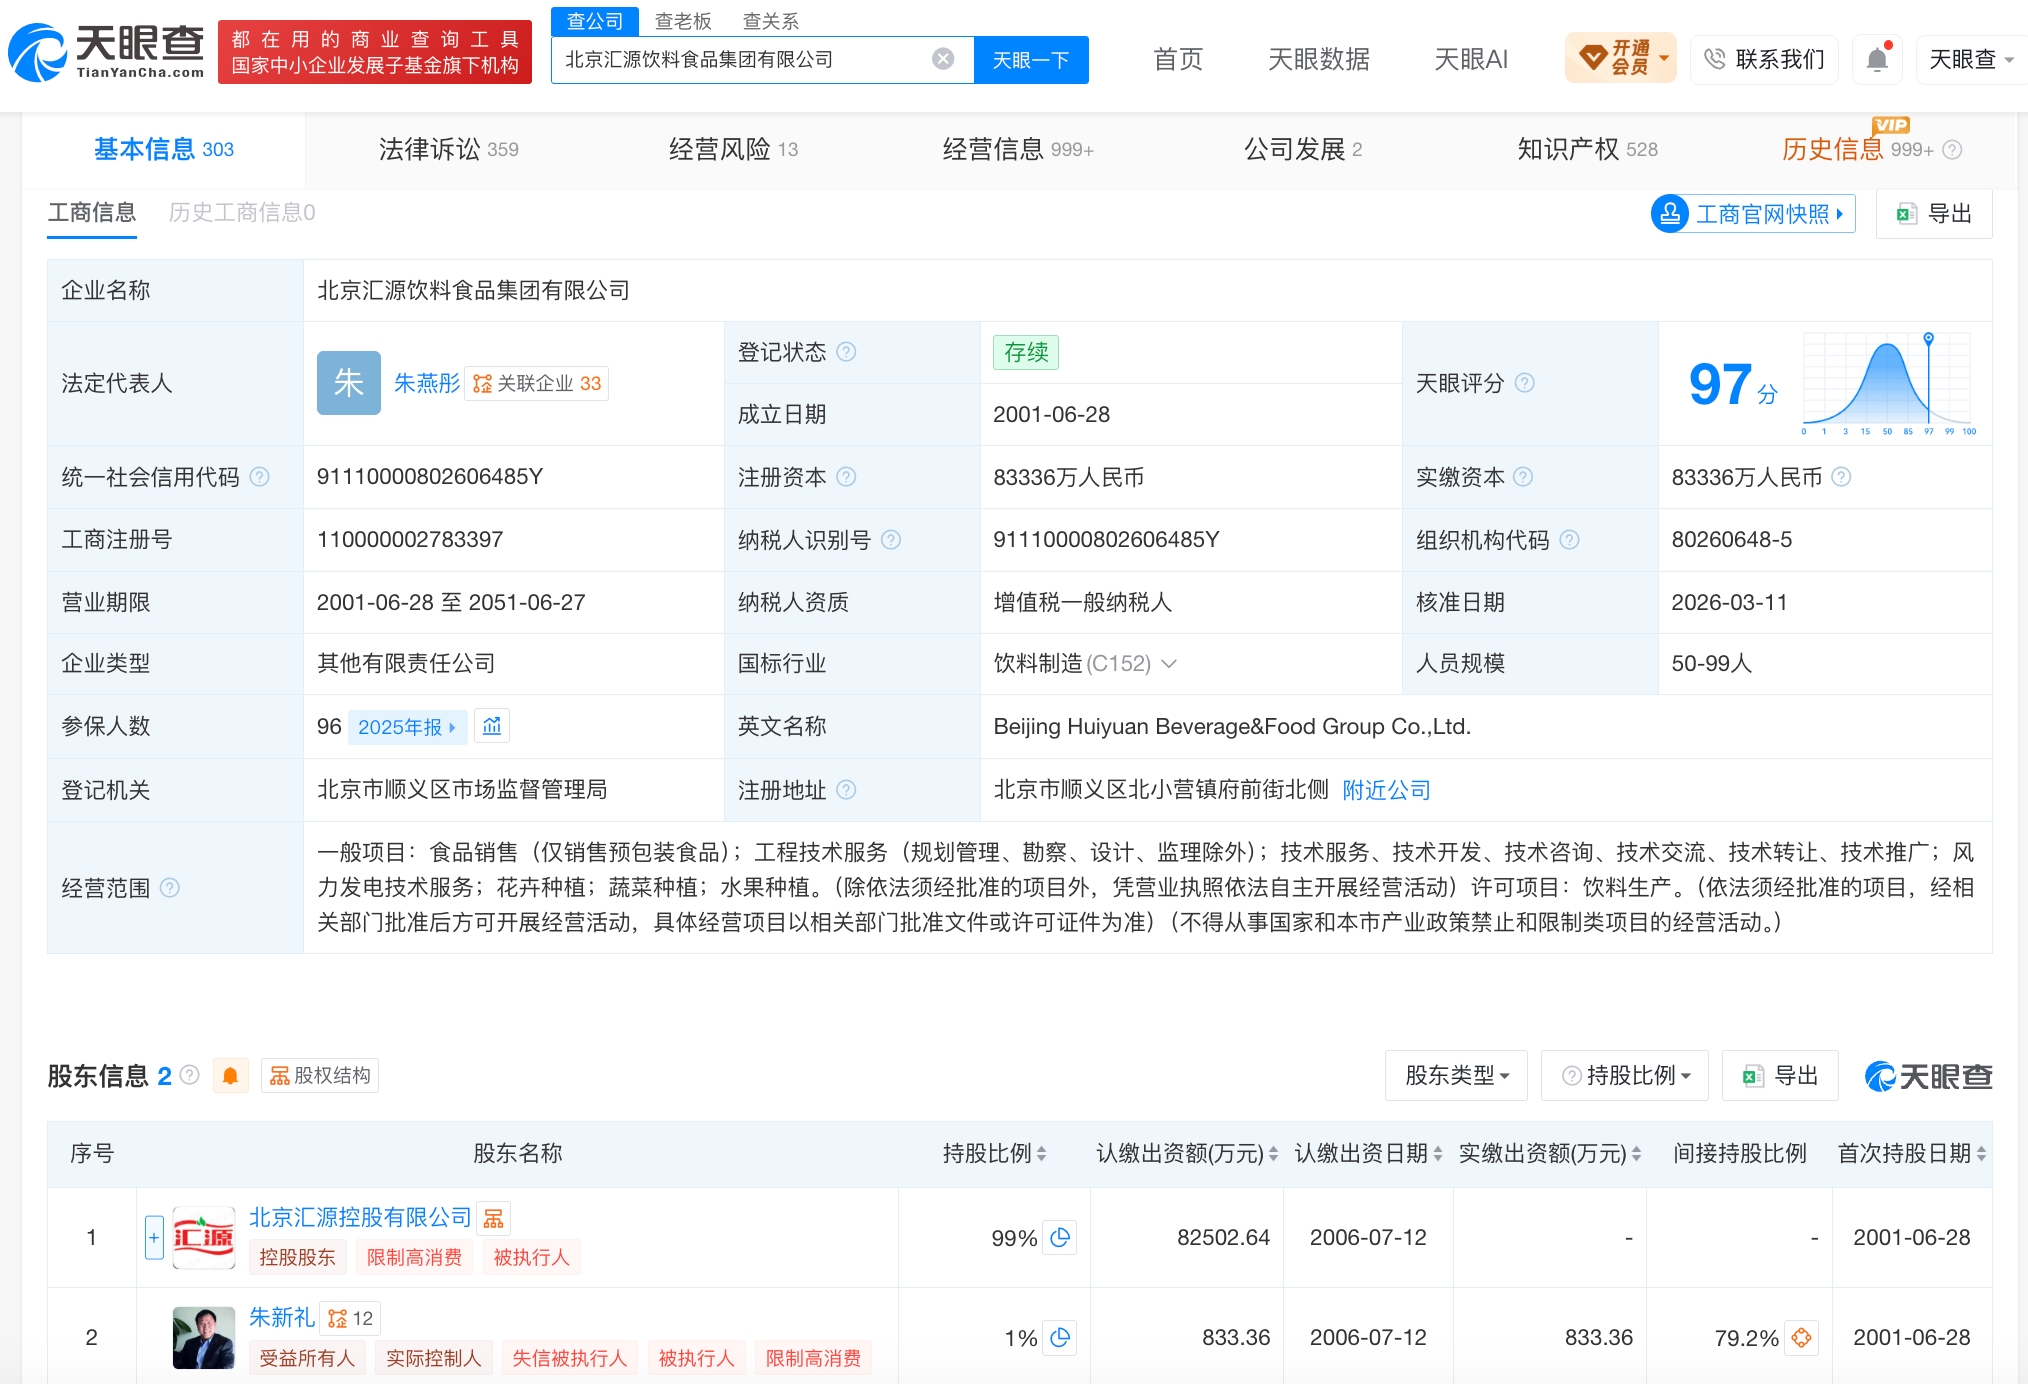
Task: Open pie chart icon next to 1%
Action: click(1060, 1337)
